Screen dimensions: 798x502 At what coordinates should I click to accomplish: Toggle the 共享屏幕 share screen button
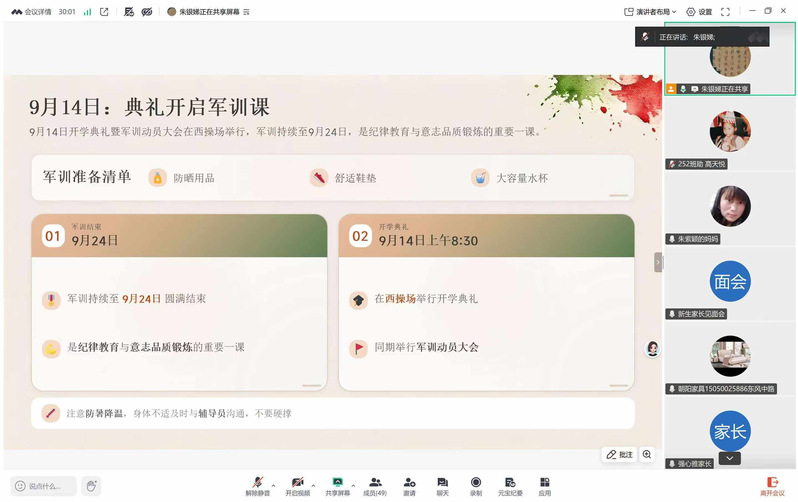click(x=337, y=486)
